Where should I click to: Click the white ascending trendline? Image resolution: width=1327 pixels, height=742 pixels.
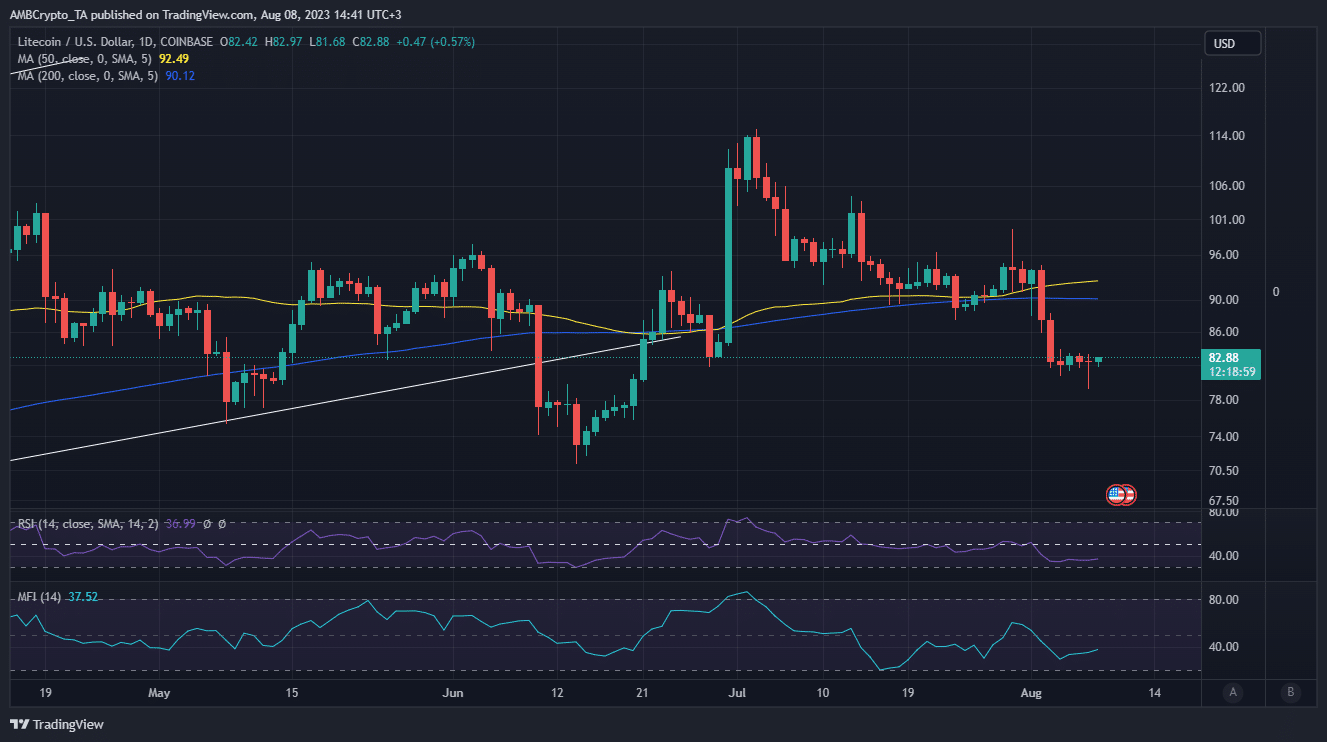[x=345, y=398]
